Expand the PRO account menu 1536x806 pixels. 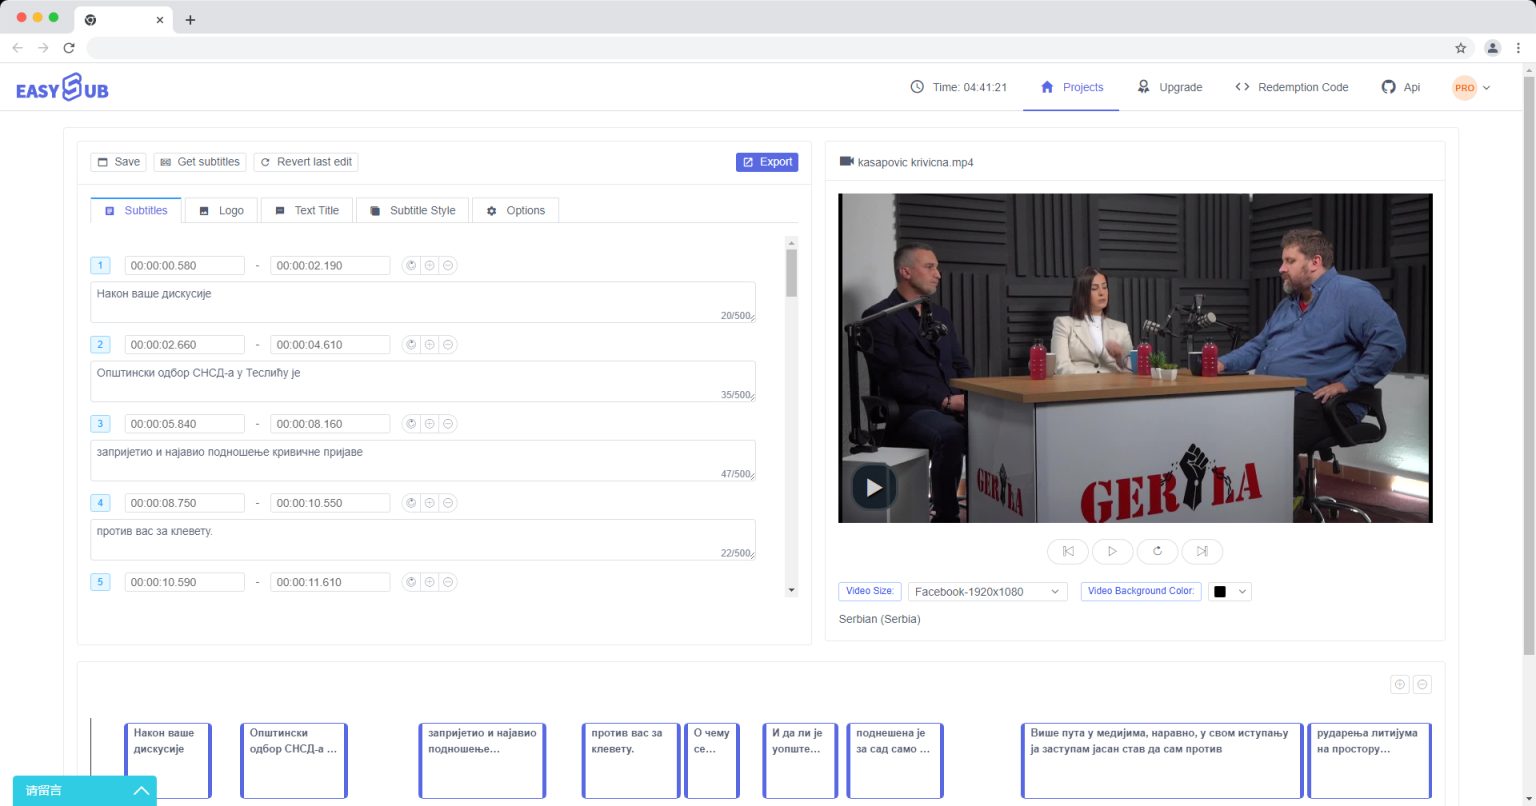(1471, 87)
